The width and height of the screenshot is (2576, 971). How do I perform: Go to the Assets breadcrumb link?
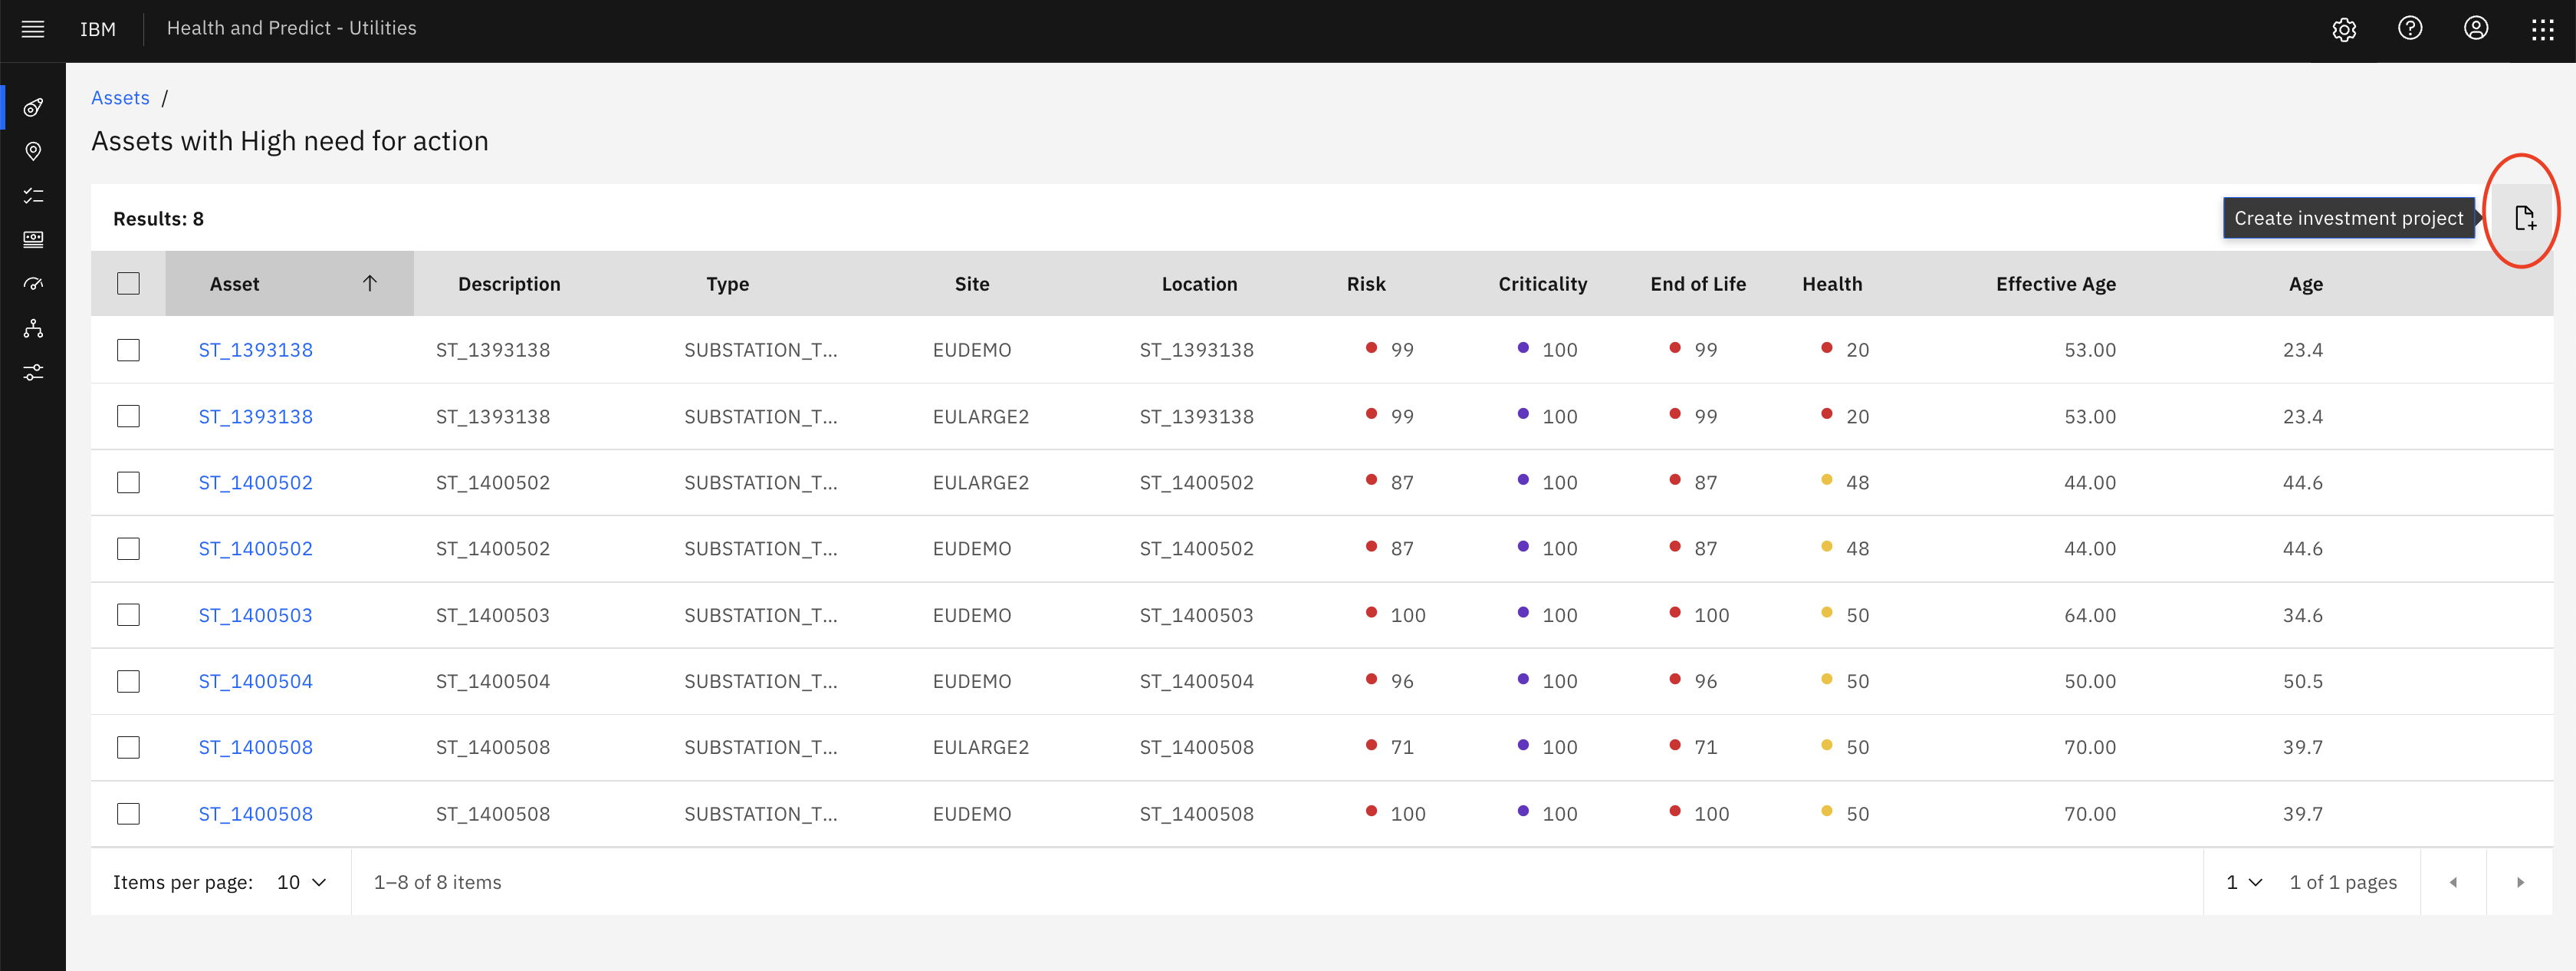[x=120, y=98]
